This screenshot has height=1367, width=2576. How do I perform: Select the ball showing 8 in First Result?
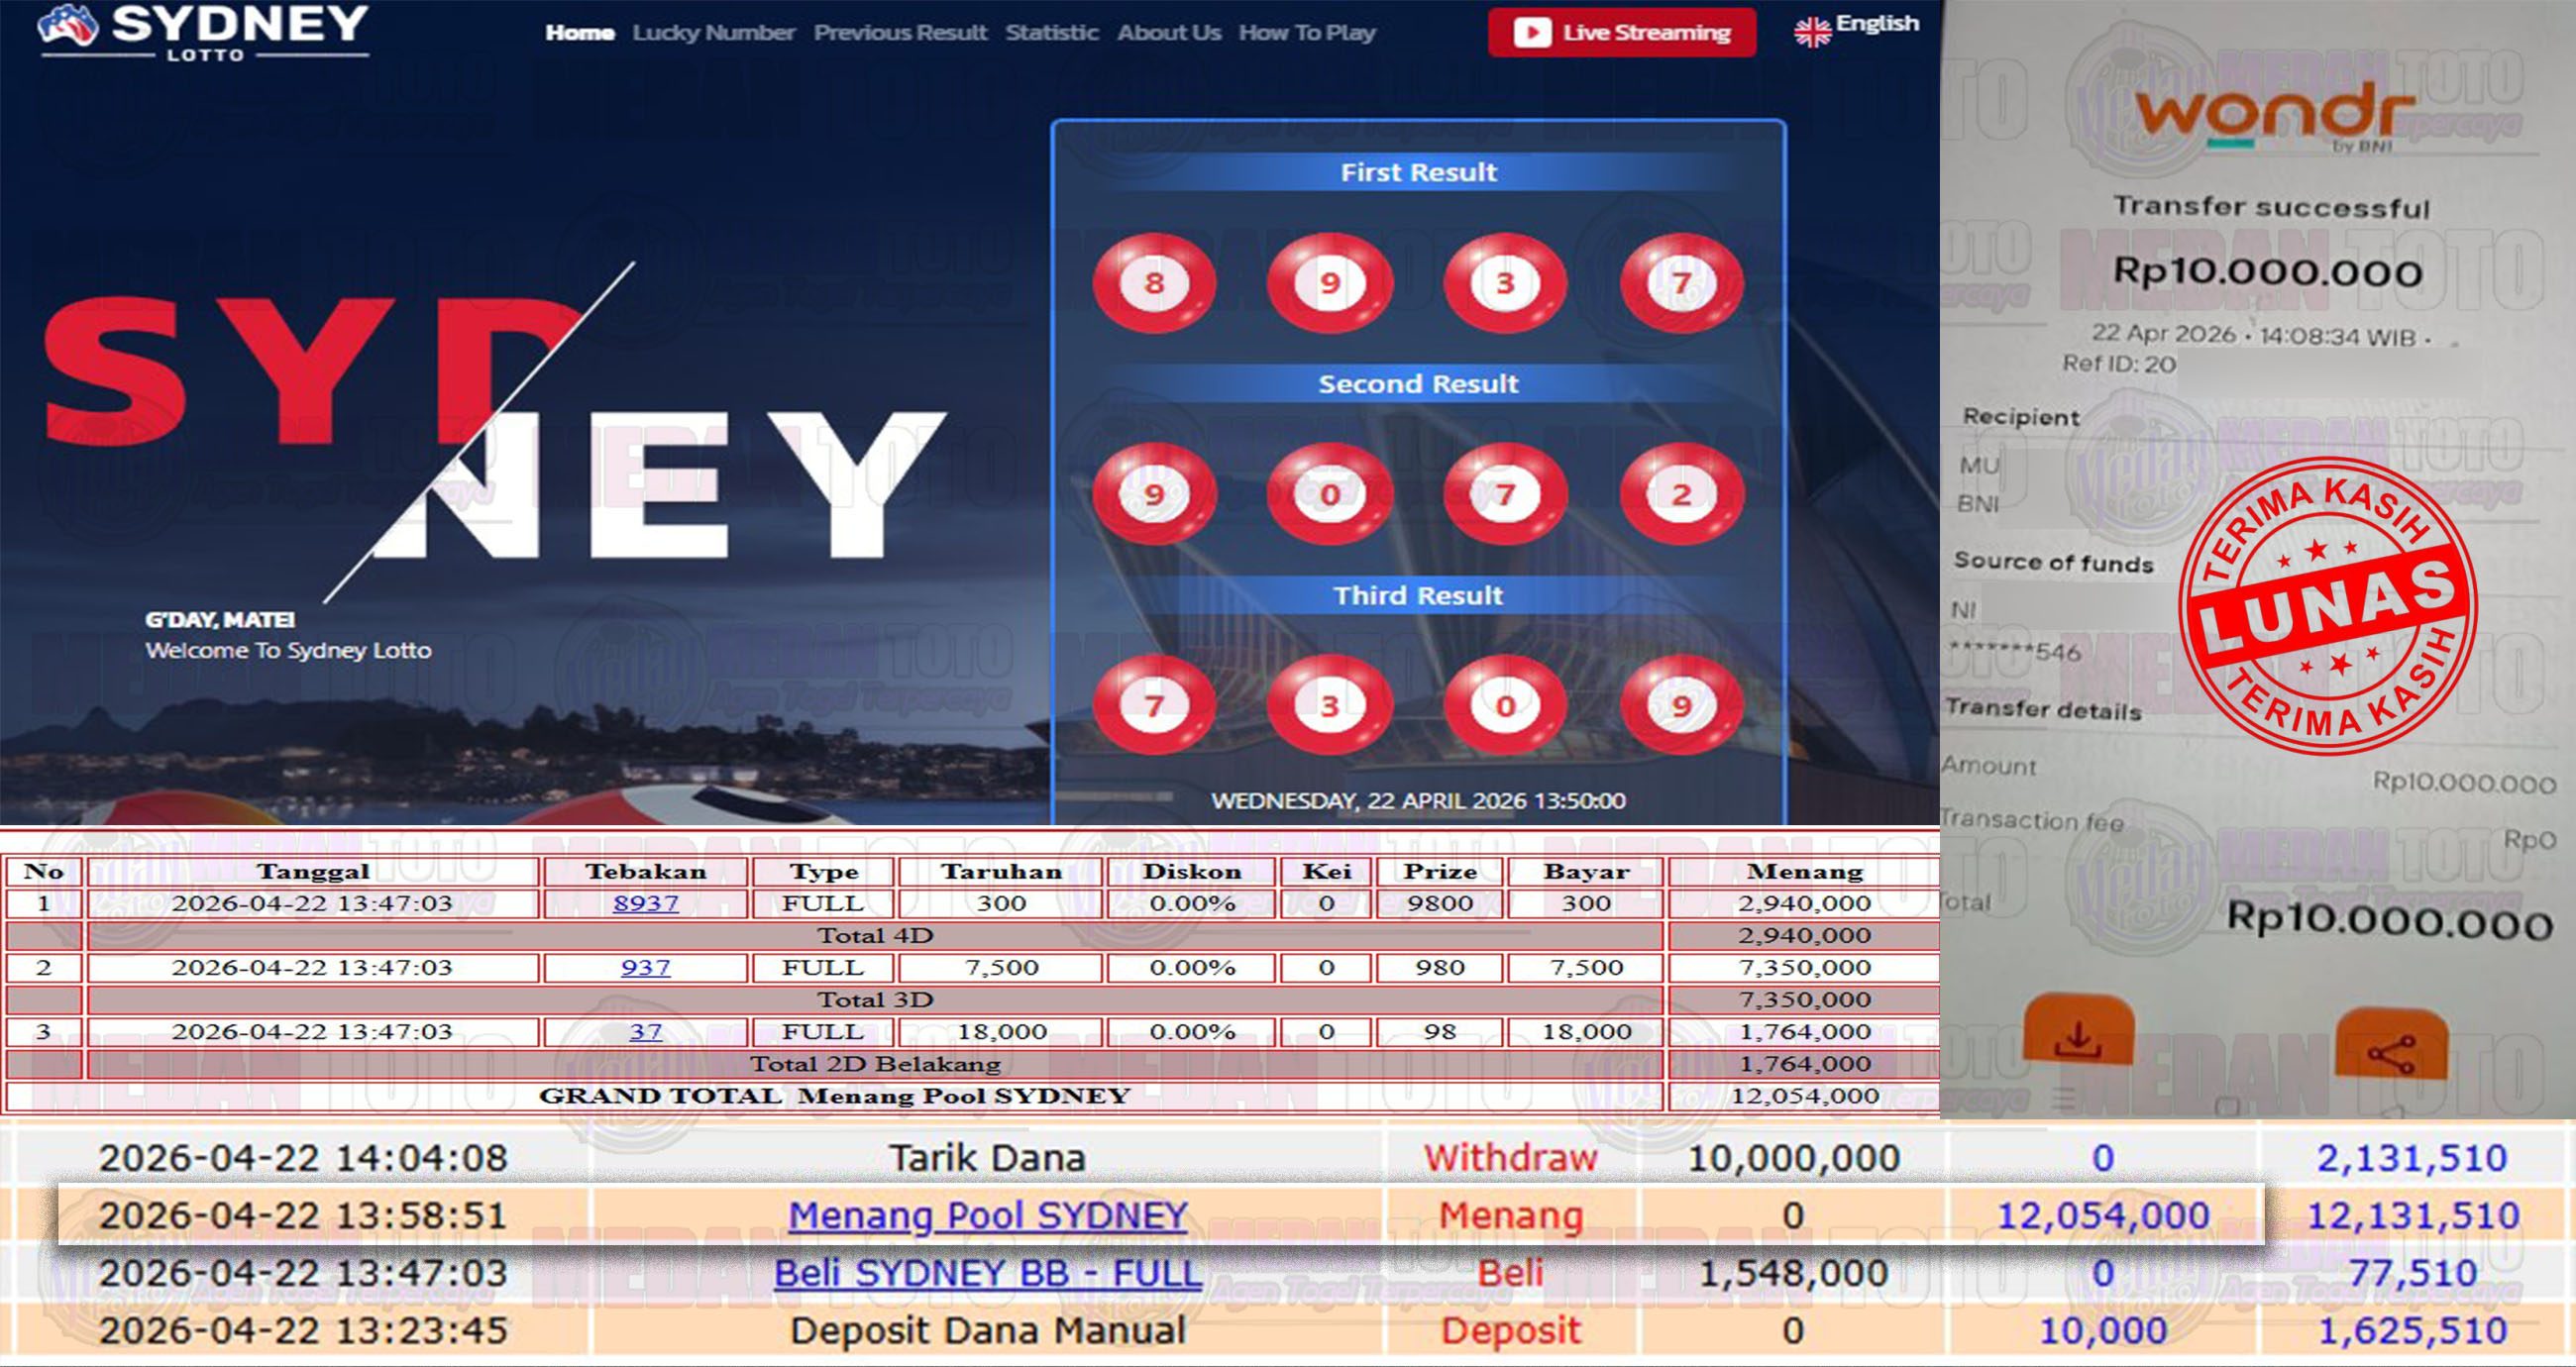coord(1154,283)
